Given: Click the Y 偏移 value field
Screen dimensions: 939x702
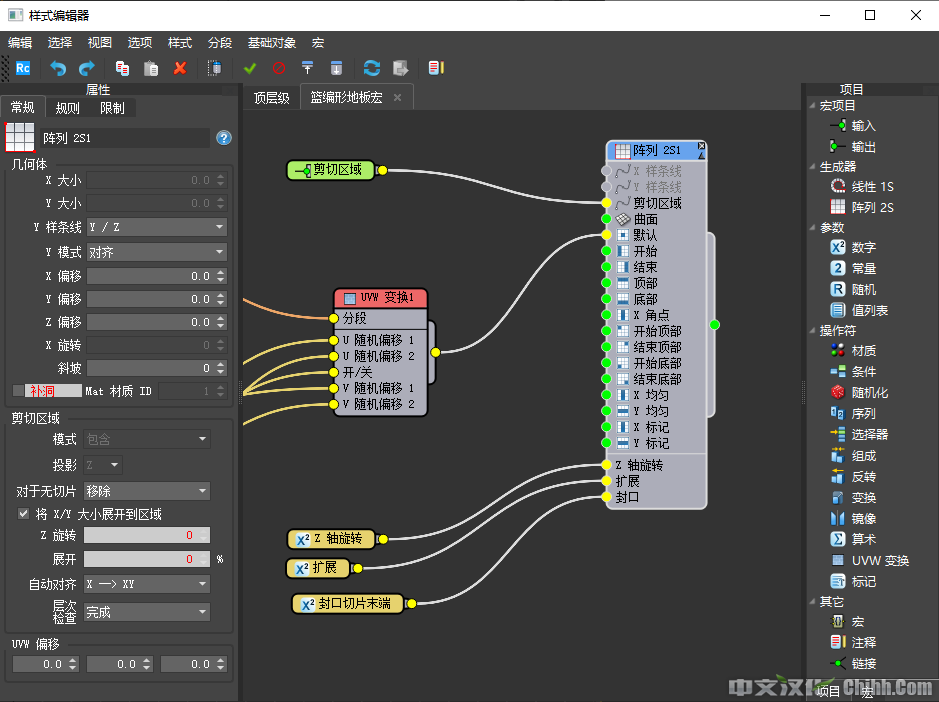Looking at the screenshot, I should 150,299.
